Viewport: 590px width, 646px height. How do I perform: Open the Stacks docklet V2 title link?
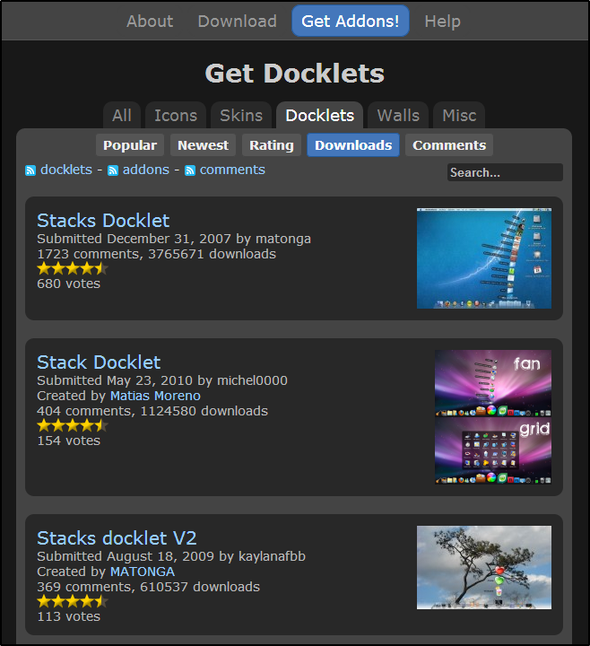click(x=117, y=538)
